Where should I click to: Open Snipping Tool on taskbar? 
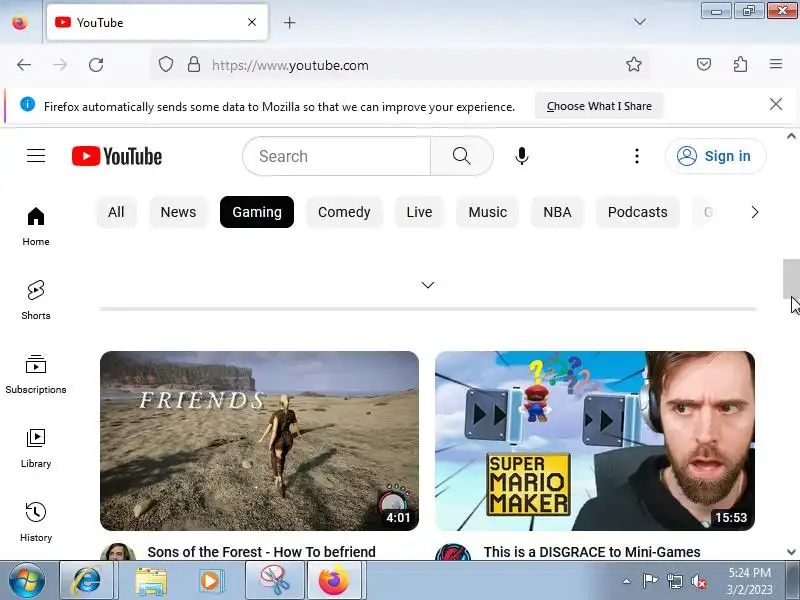[x=274, y=581]
